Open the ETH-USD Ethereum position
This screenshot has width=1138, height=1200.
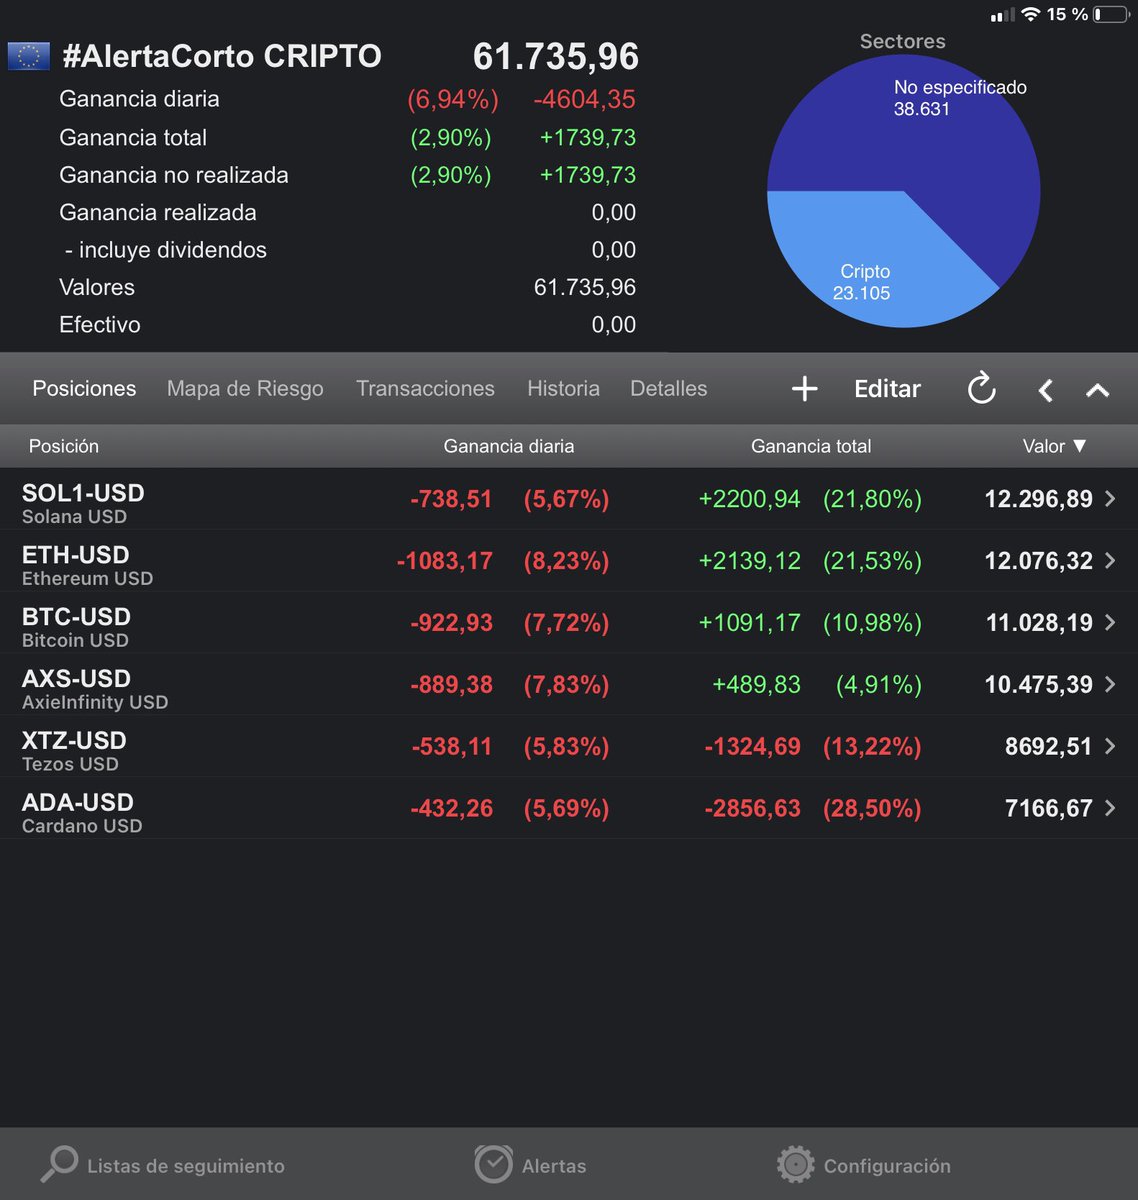coord(569,561)
